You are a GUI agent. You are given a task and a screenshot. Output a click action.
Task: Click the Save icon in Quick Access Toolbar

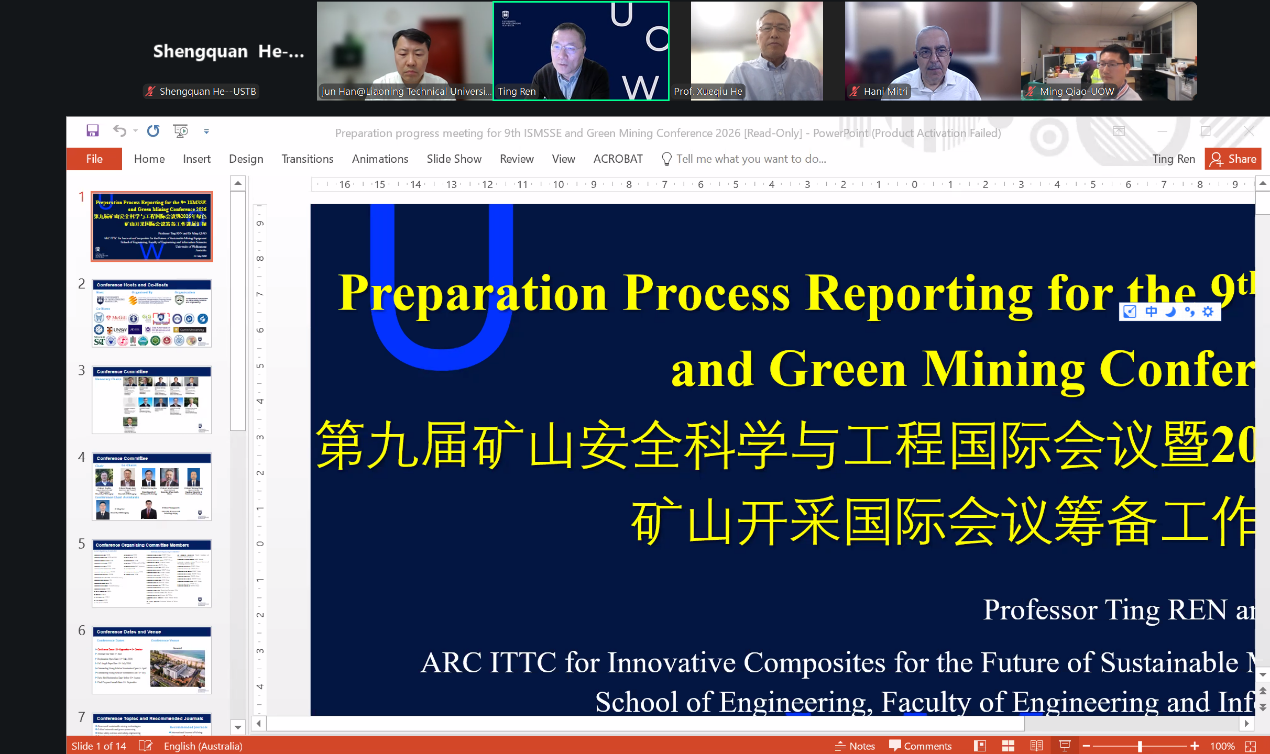click(93, 131)
